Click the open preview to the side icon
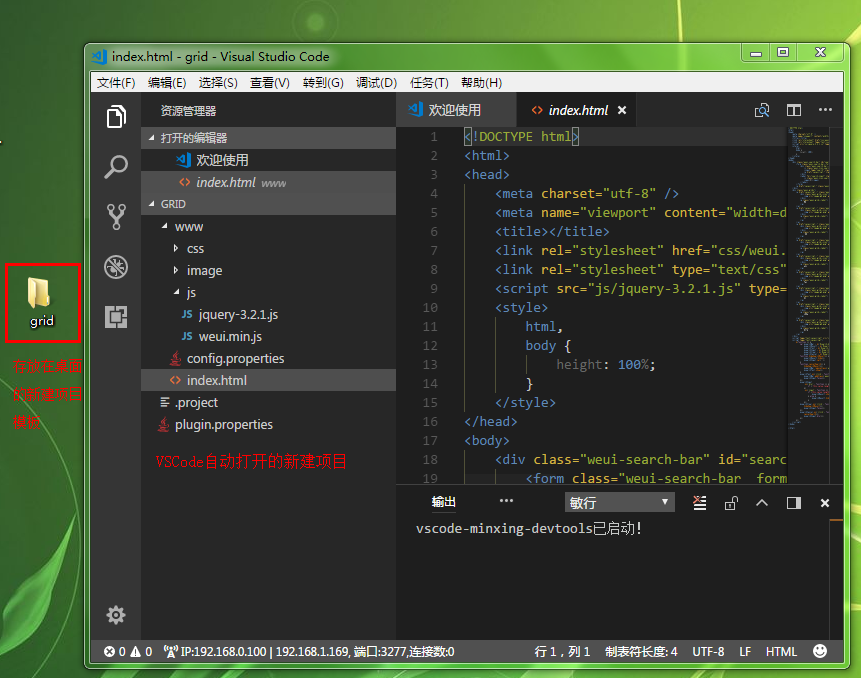861x678 pixels. click(x=762, y=110)
